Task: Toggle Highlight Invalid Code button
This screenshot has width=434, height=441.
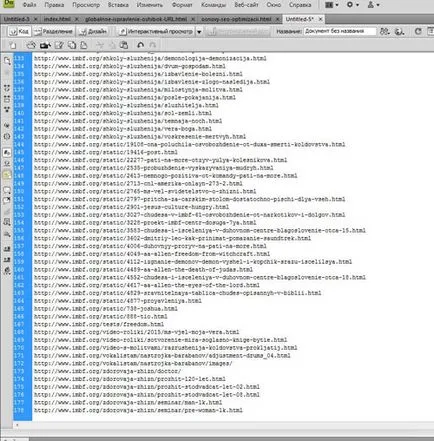Action: click(x=7, y=163)
